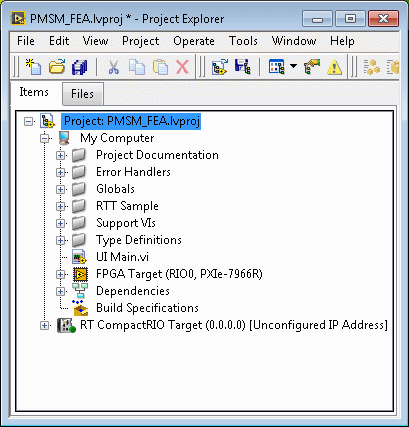
Task: Click the red X Delete icon
Action: coord(182,67)
